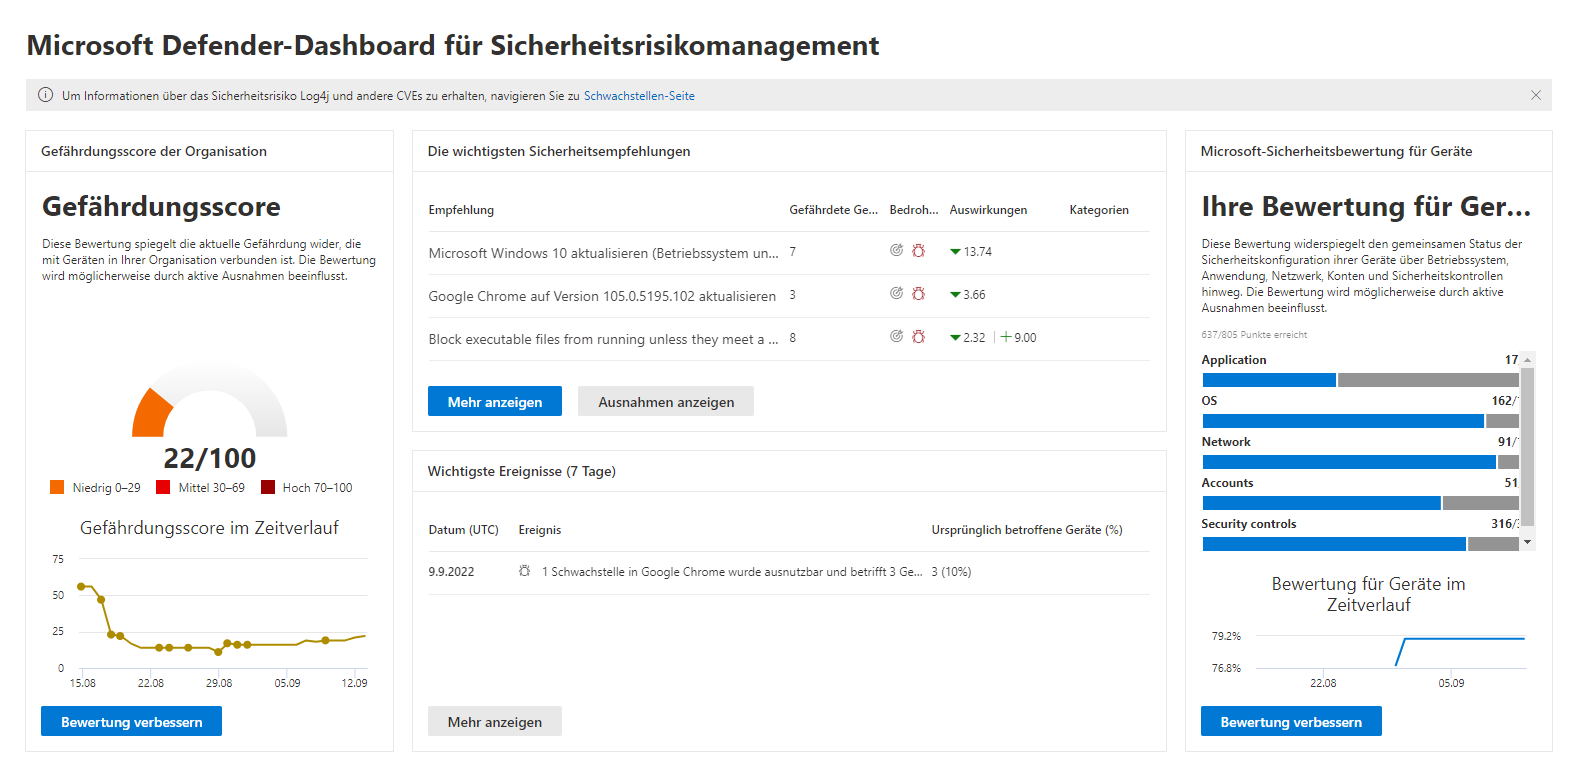Open Block executable files from running recommendation
Viewport: 1589px width, 762px height.
pyautogui.click(x=603, y=339)
